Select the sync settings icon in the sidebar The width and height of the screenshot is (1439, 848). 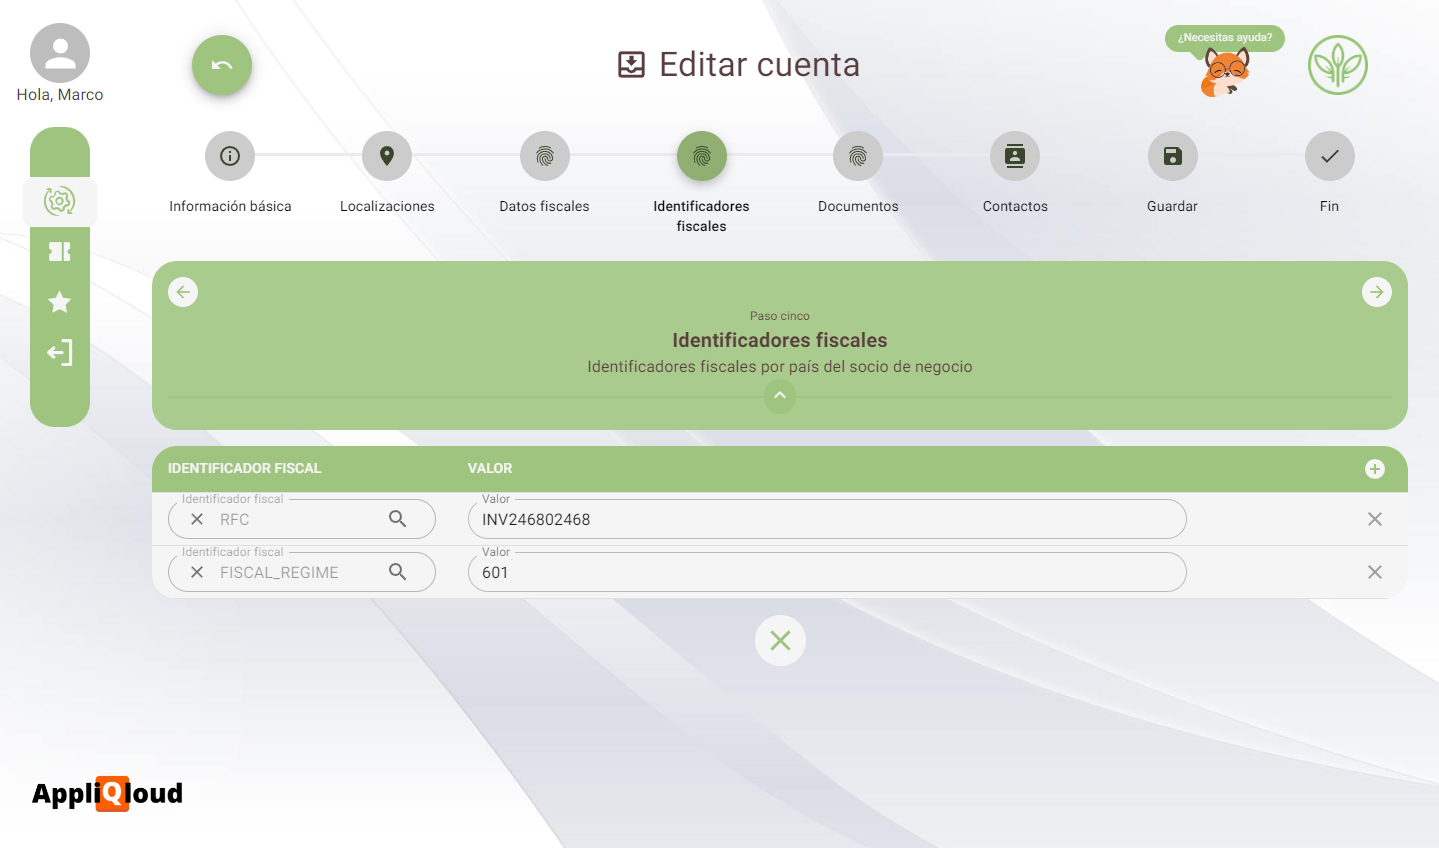(60, 201)
